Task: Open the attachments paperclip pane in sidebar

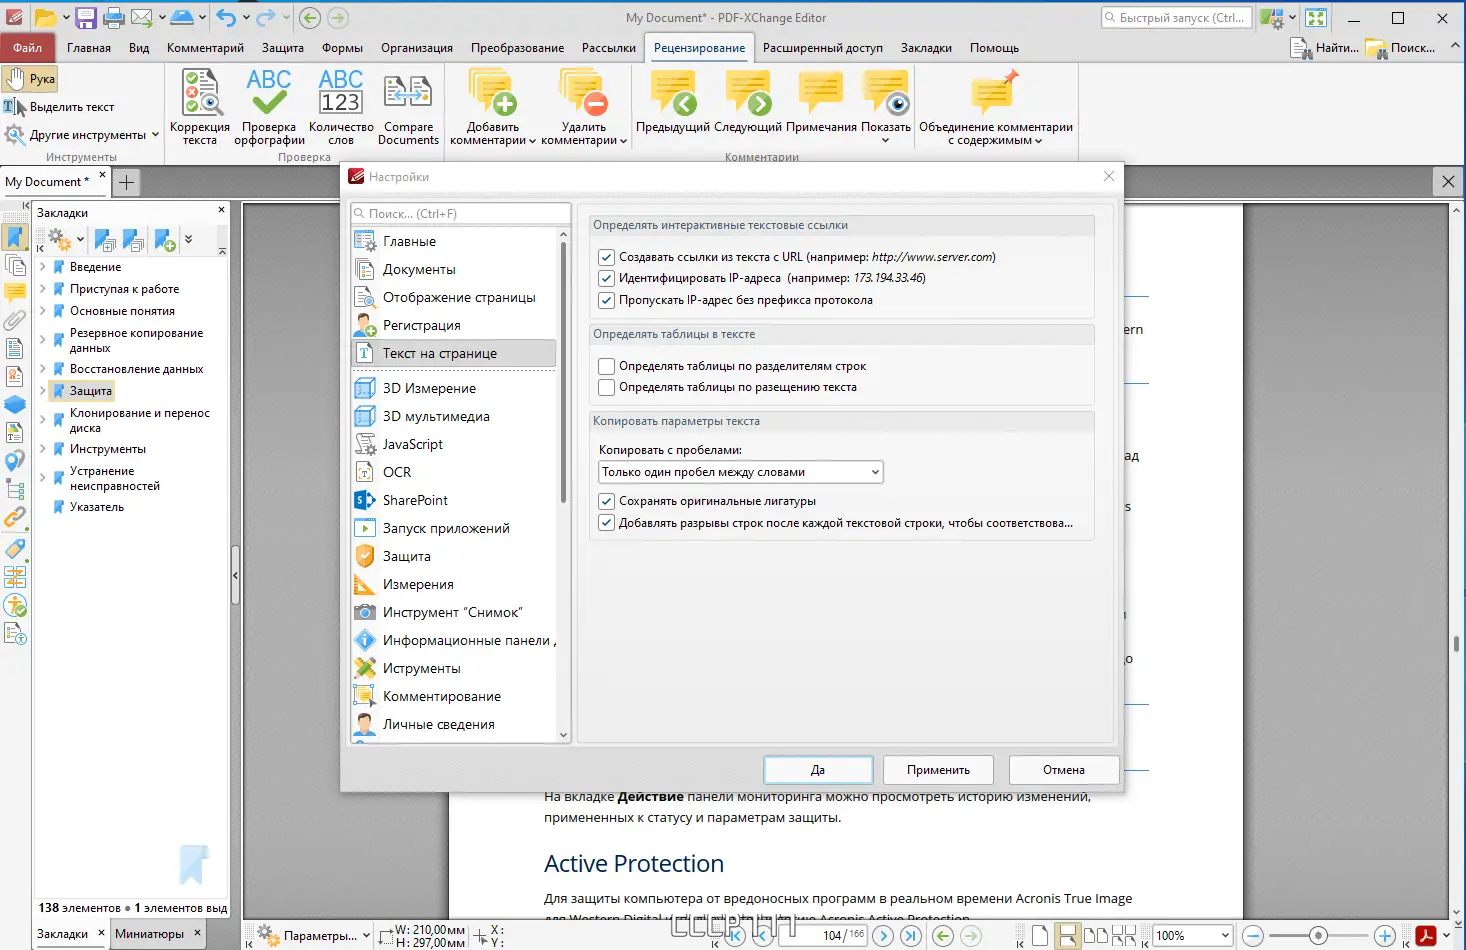Action: pyautogui.click(x=14, y=321)
